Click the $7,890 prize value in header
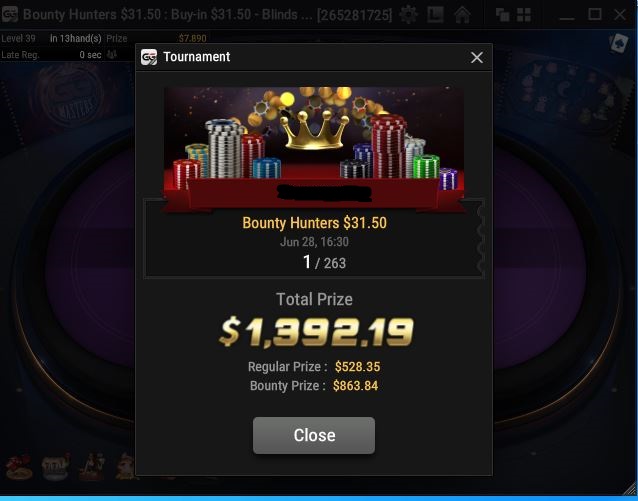This screenshot has width=638, height=501. point(192,39)
